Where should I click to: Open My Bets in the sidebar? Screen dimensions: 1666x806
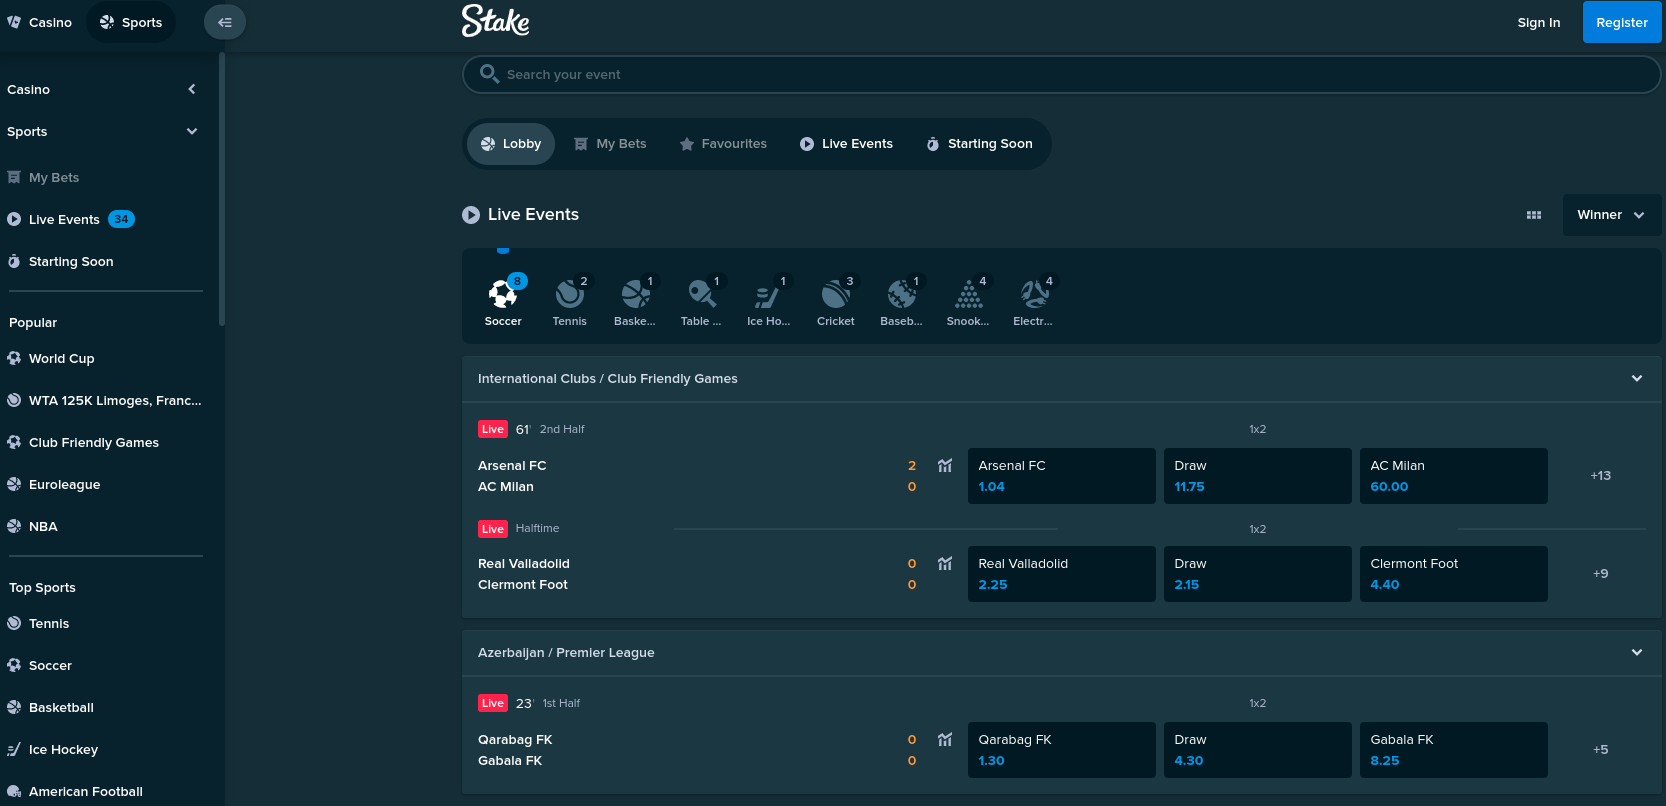(43, 178)
